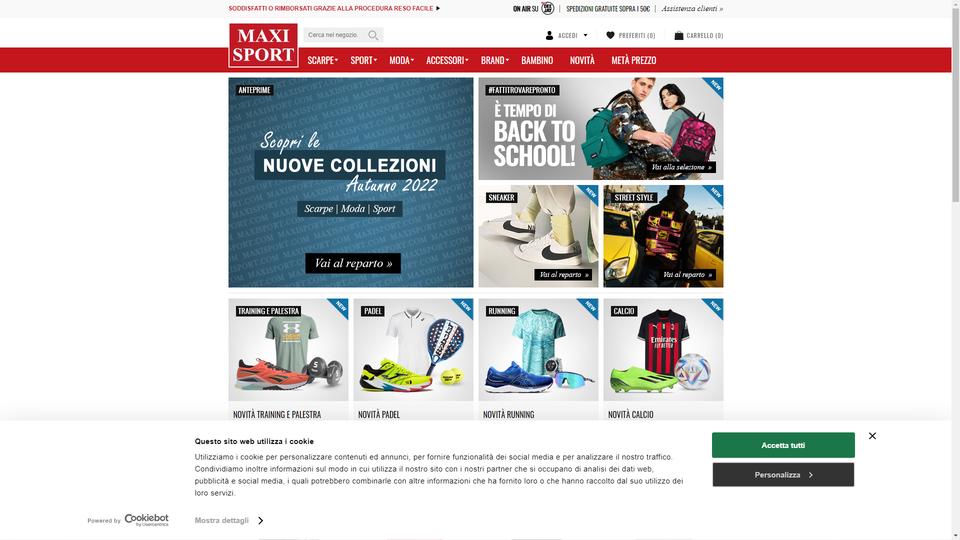960x540 pixels.
Task: Click the Maxi Sport logo
Action: tap(263, 45)
